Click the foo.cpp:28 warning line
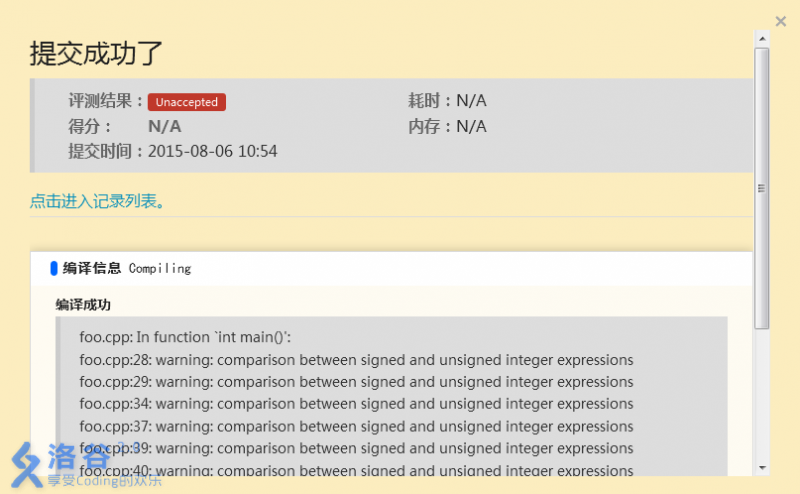 tap(356, 360)
